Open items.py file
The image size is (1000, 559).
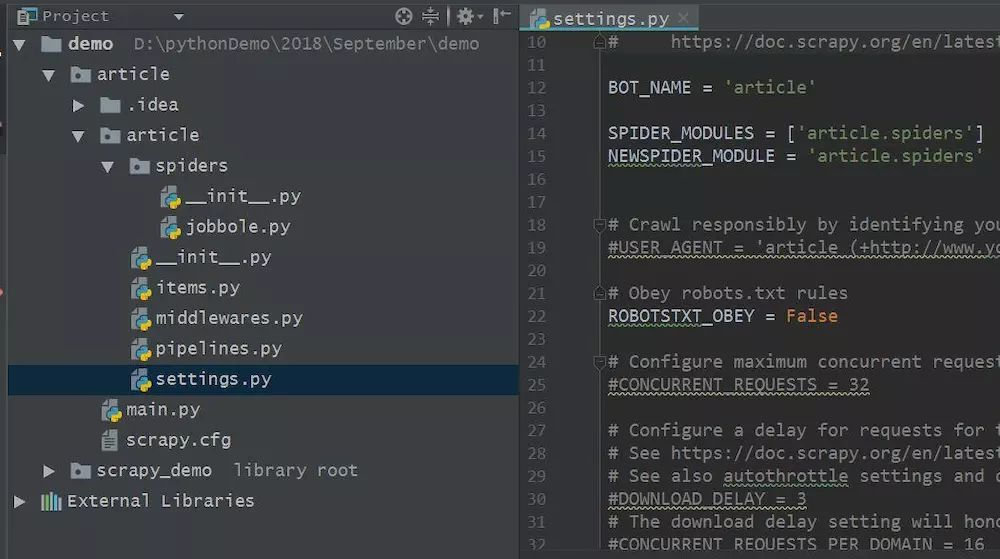point(198,288)
